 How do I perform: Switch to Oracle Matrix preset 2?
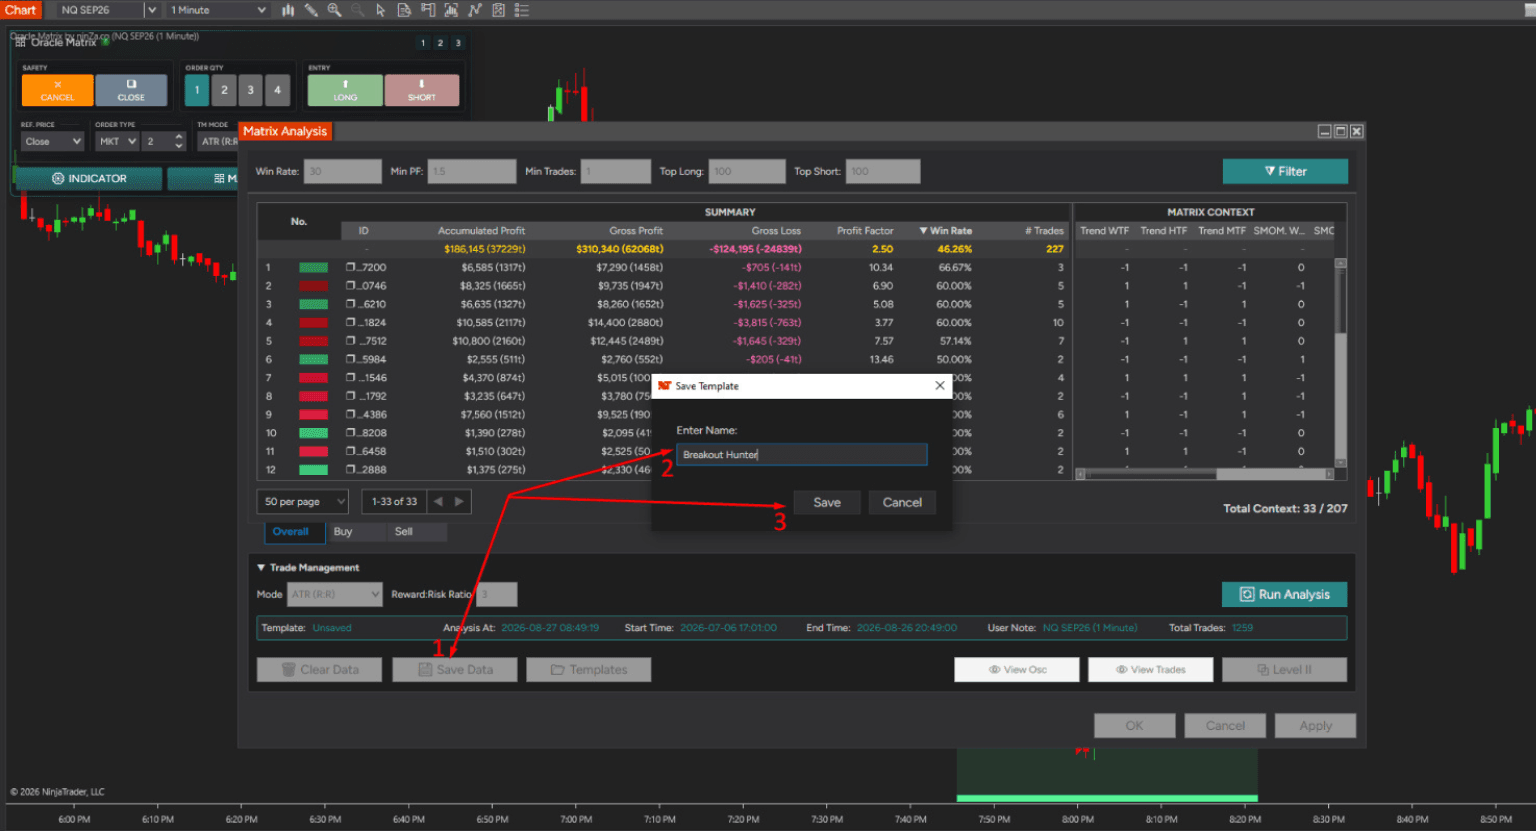click(x=440, y=43)
